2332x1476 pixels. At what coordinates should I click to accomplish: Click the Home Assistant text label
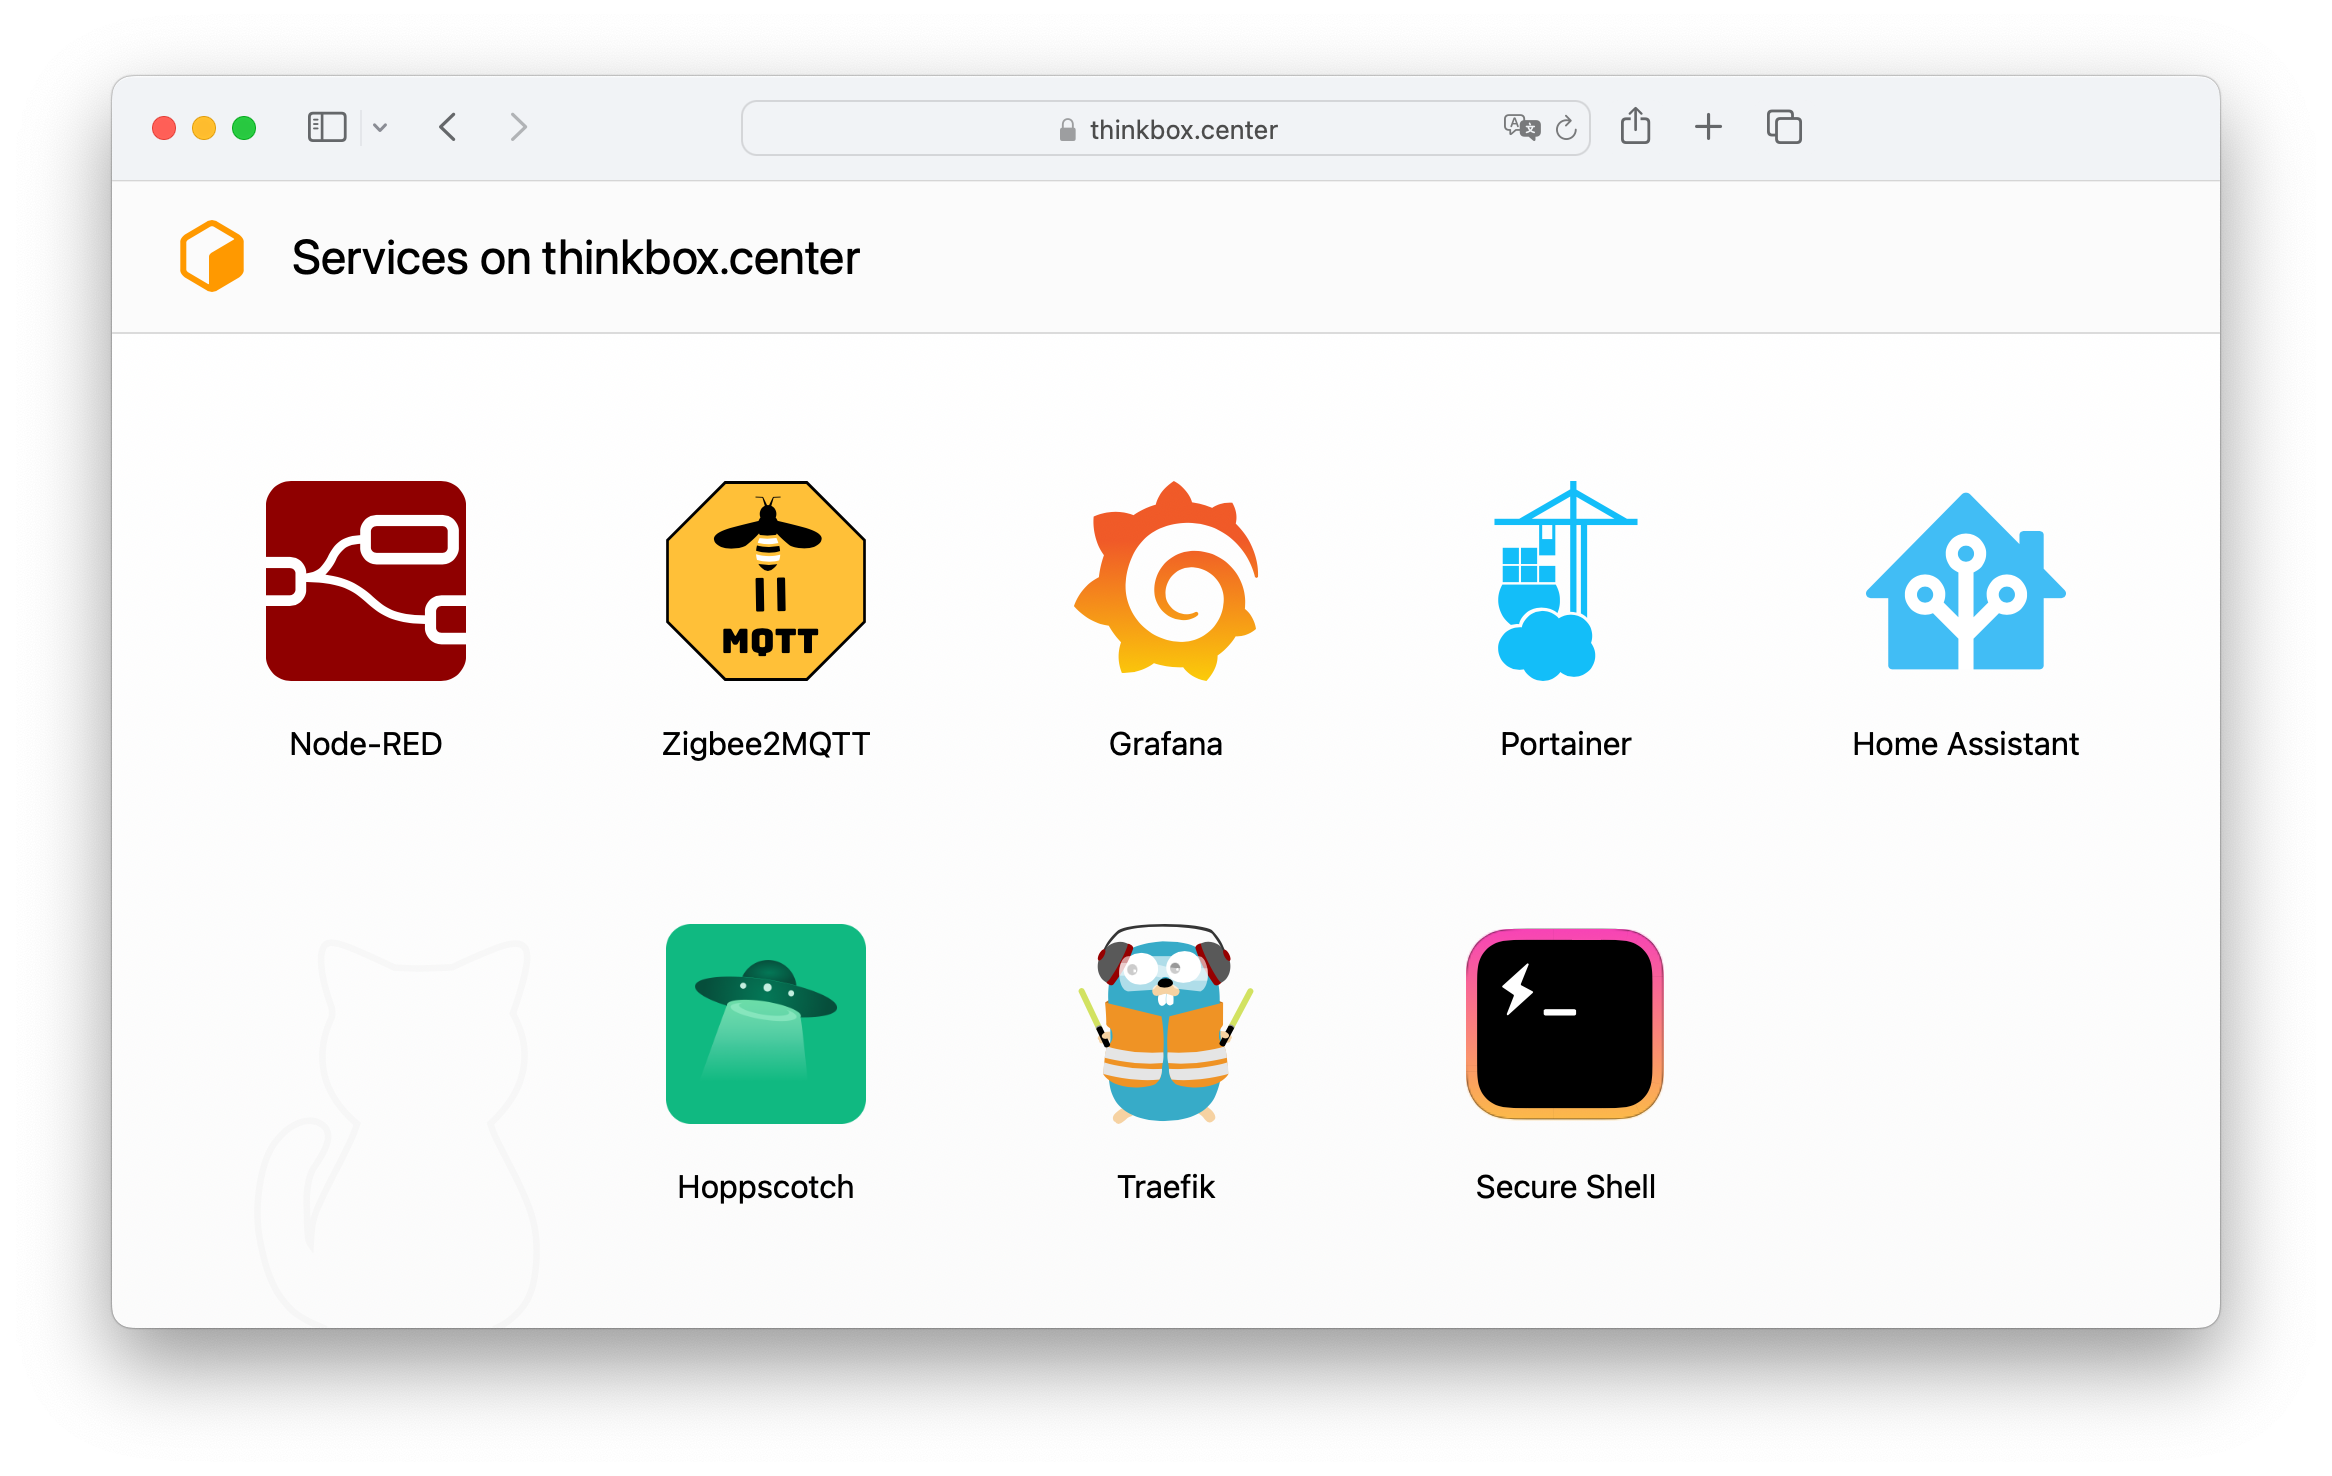[1965, 744]
